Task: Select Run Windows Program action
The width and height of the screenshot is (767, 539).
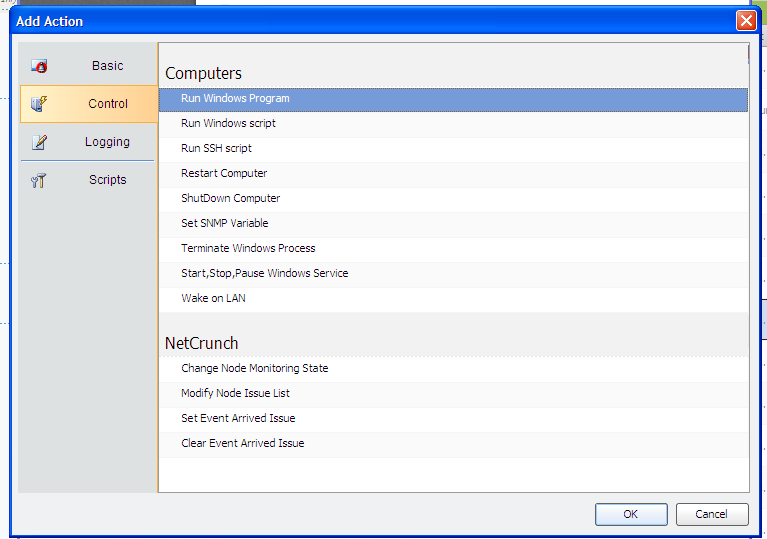Action: 235,99
